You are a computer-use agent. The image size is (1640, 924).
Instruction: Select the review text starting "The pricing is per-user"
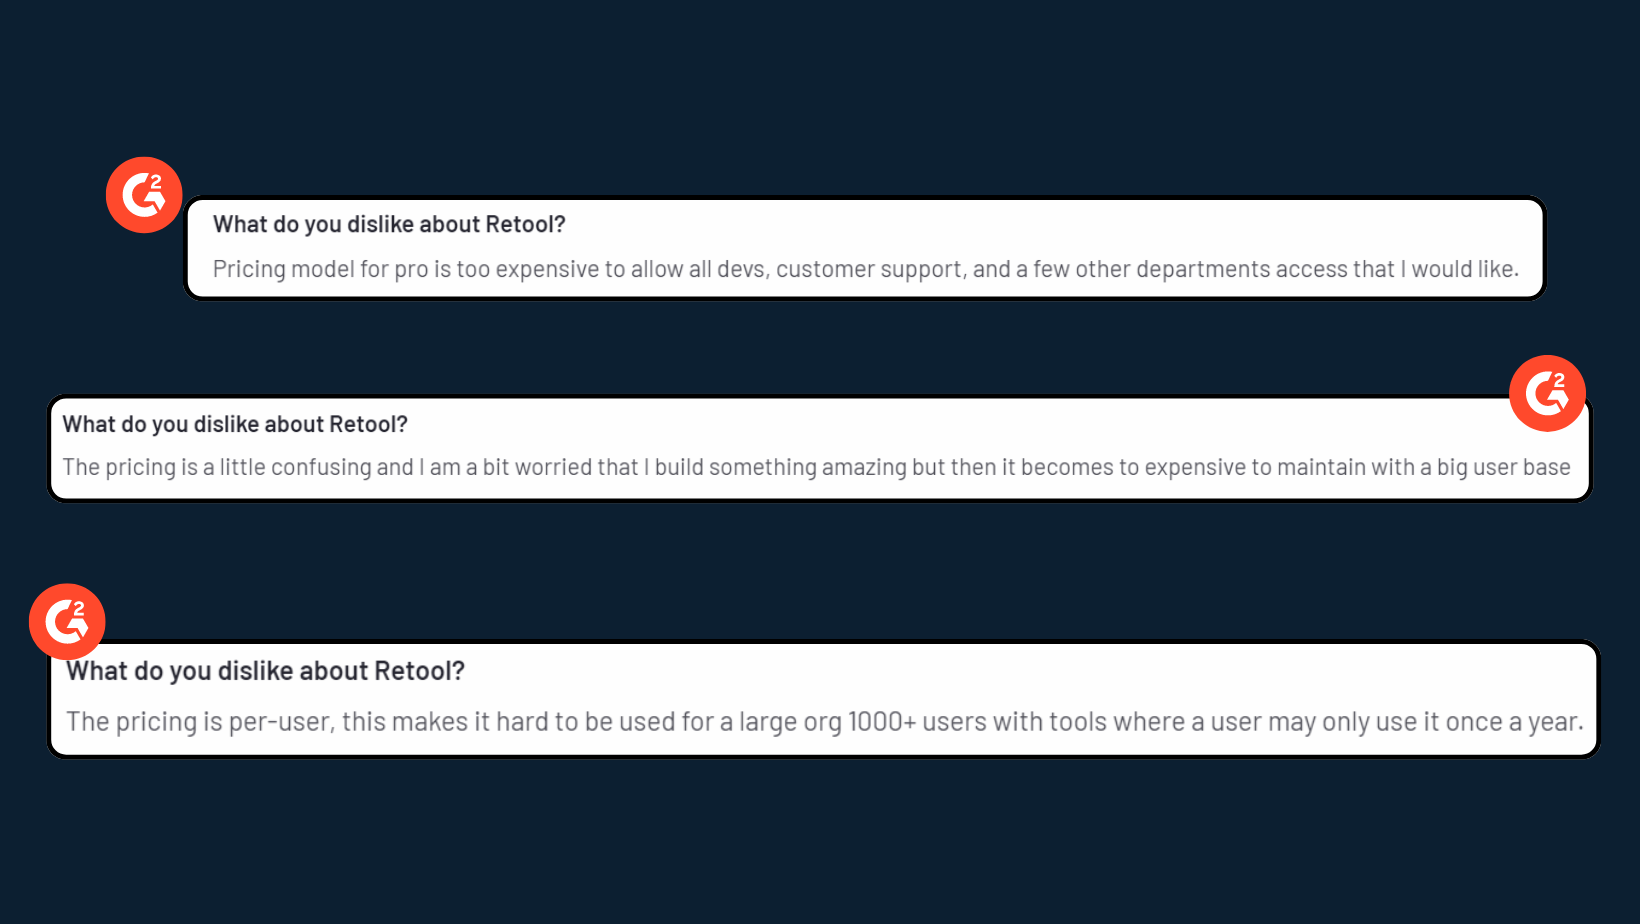(824, 722)
